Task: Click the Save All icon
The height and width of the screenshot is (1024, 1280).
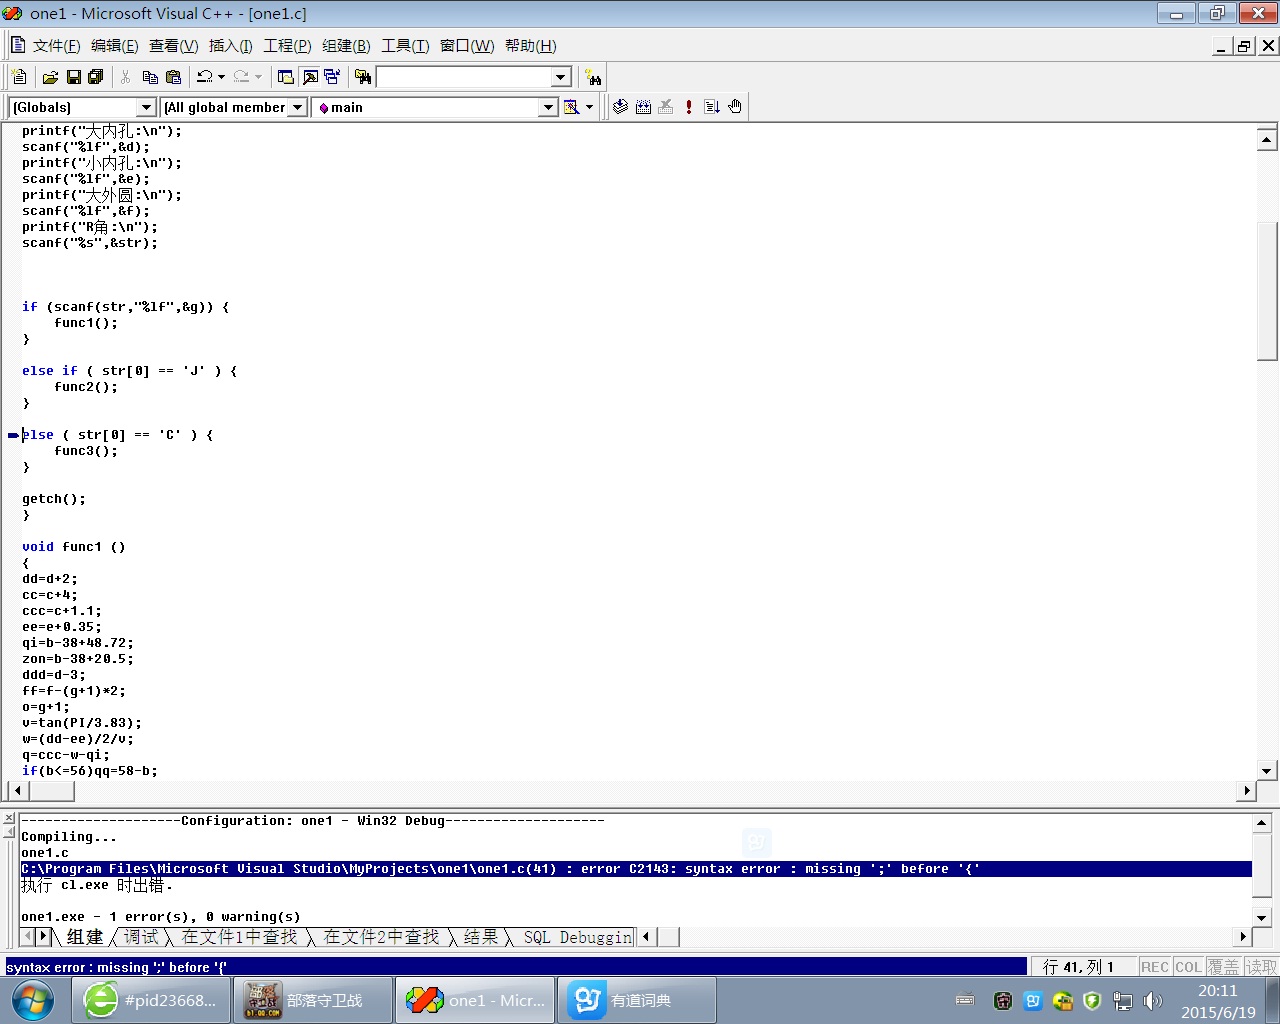Action: coord(96,77)
